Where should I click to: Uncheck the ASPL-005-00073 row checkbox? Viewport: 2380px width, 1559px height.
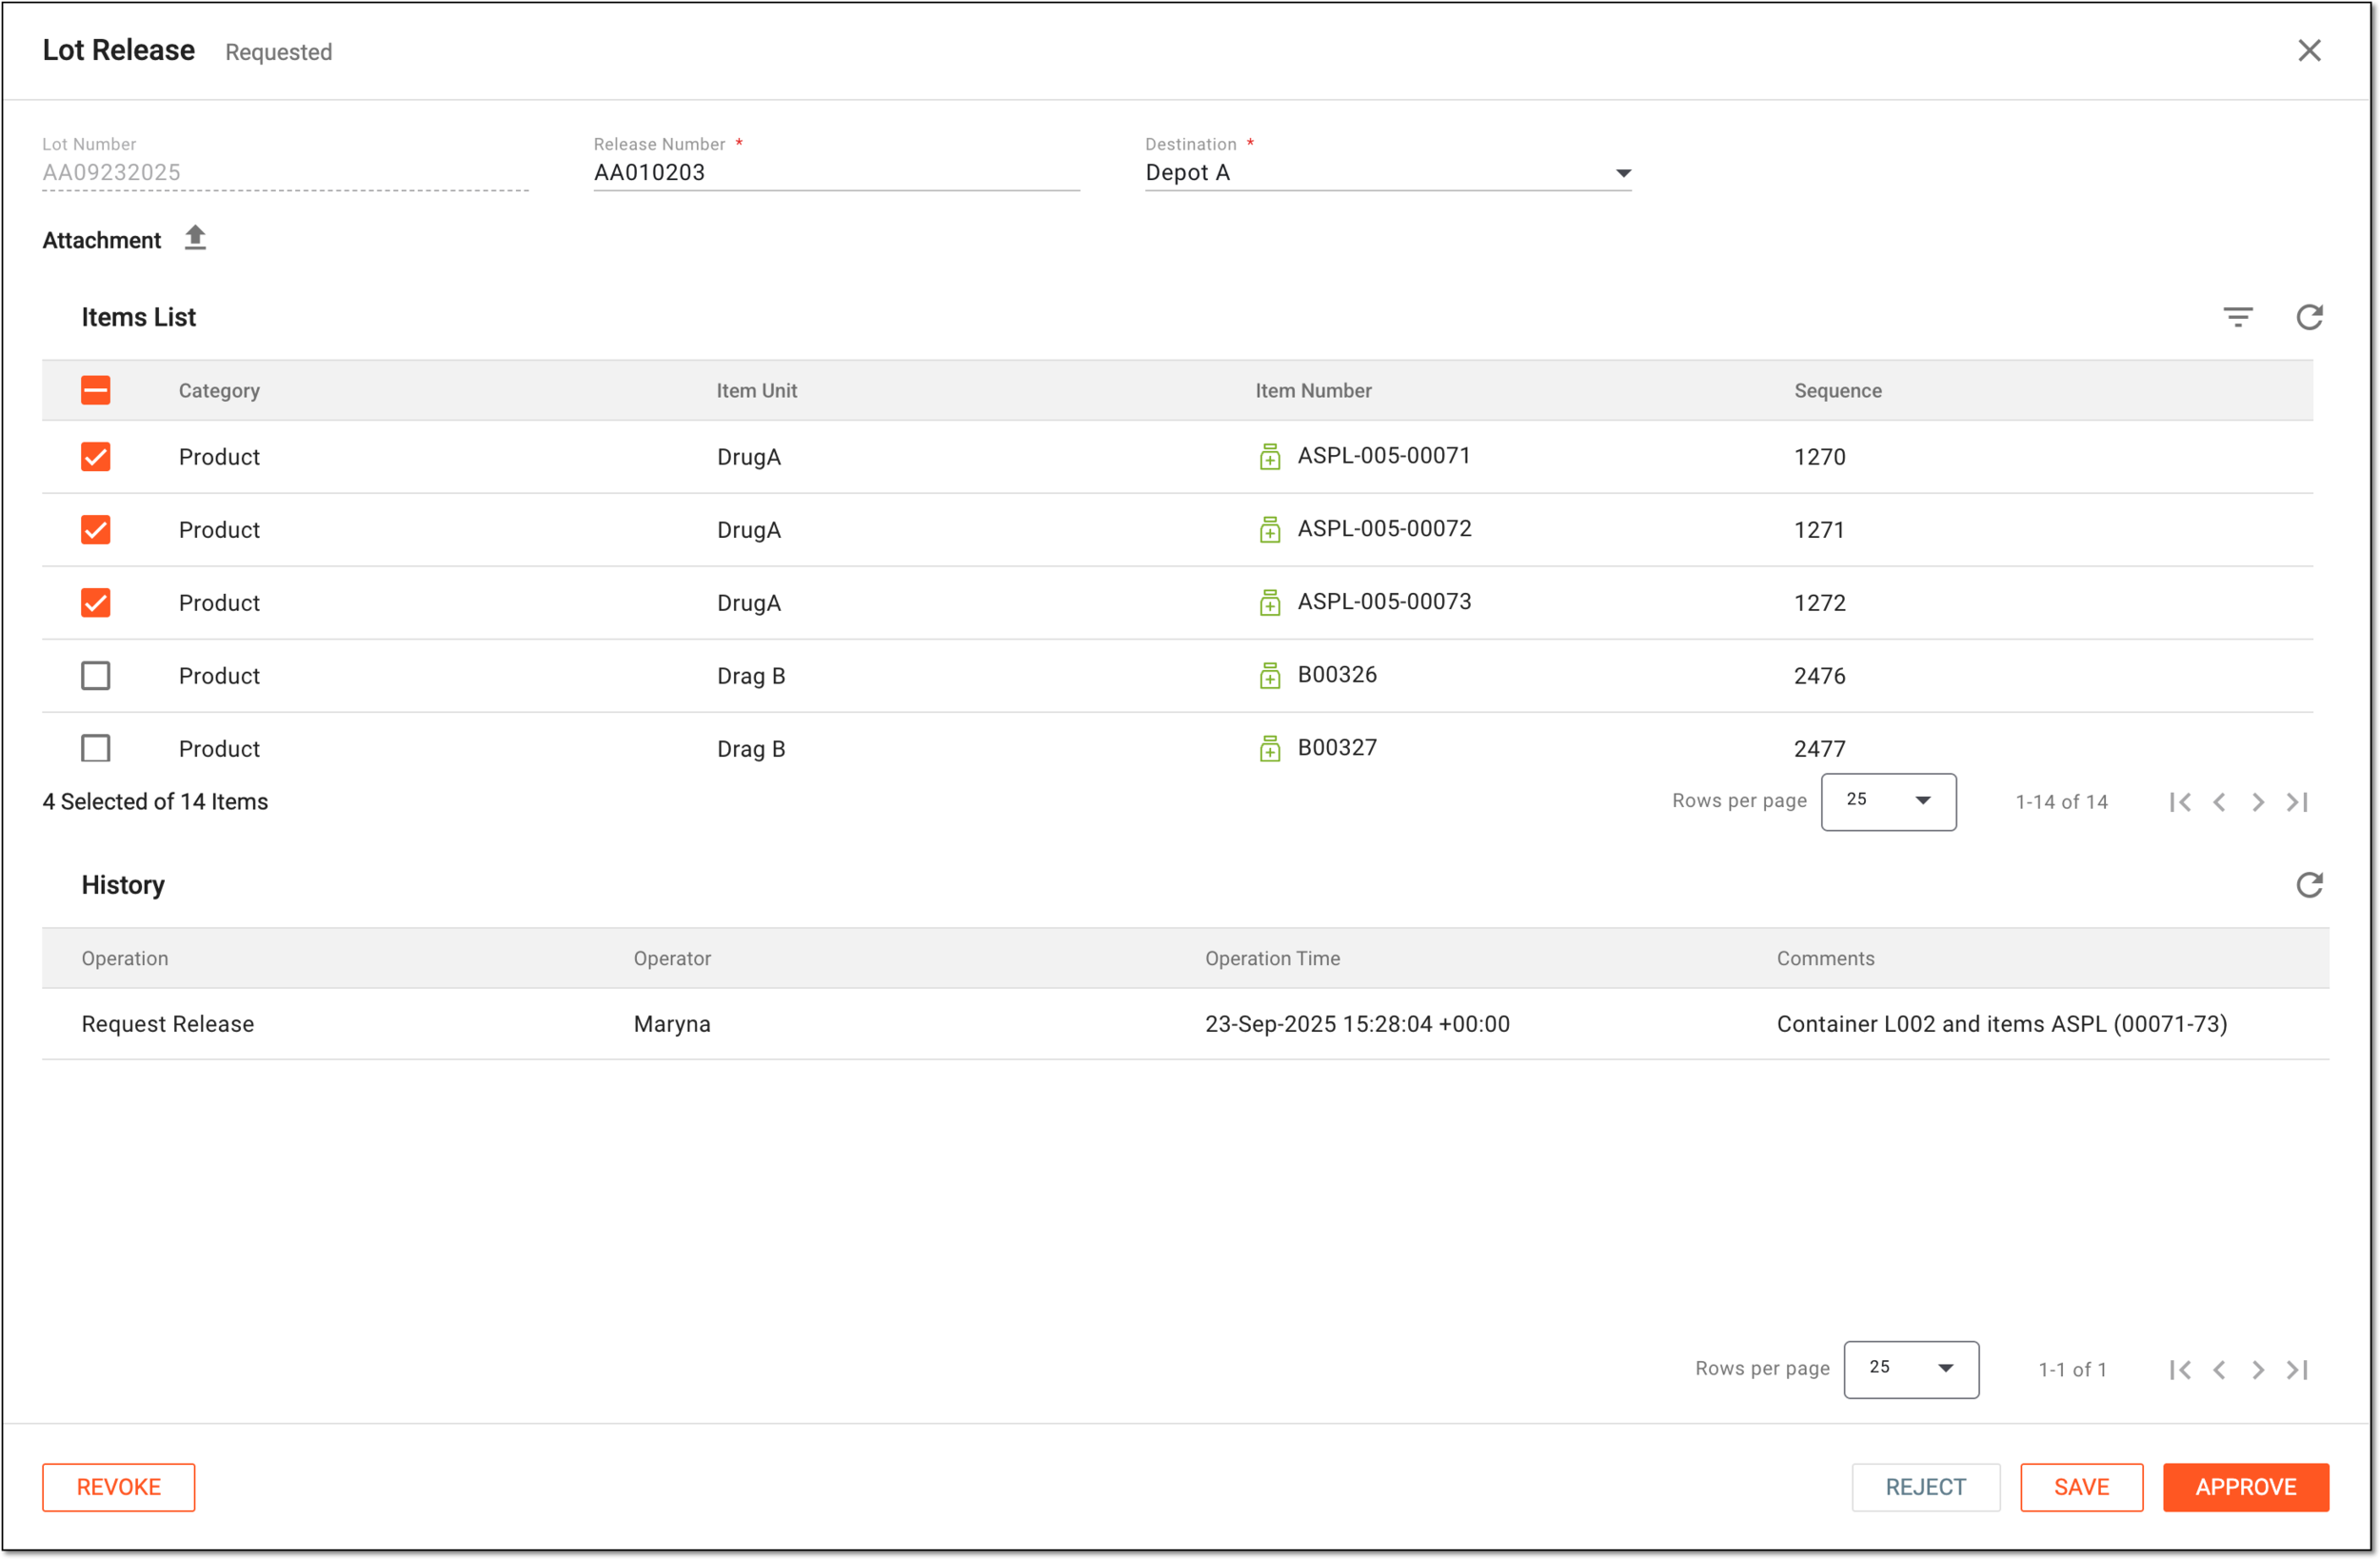[96, 603]
